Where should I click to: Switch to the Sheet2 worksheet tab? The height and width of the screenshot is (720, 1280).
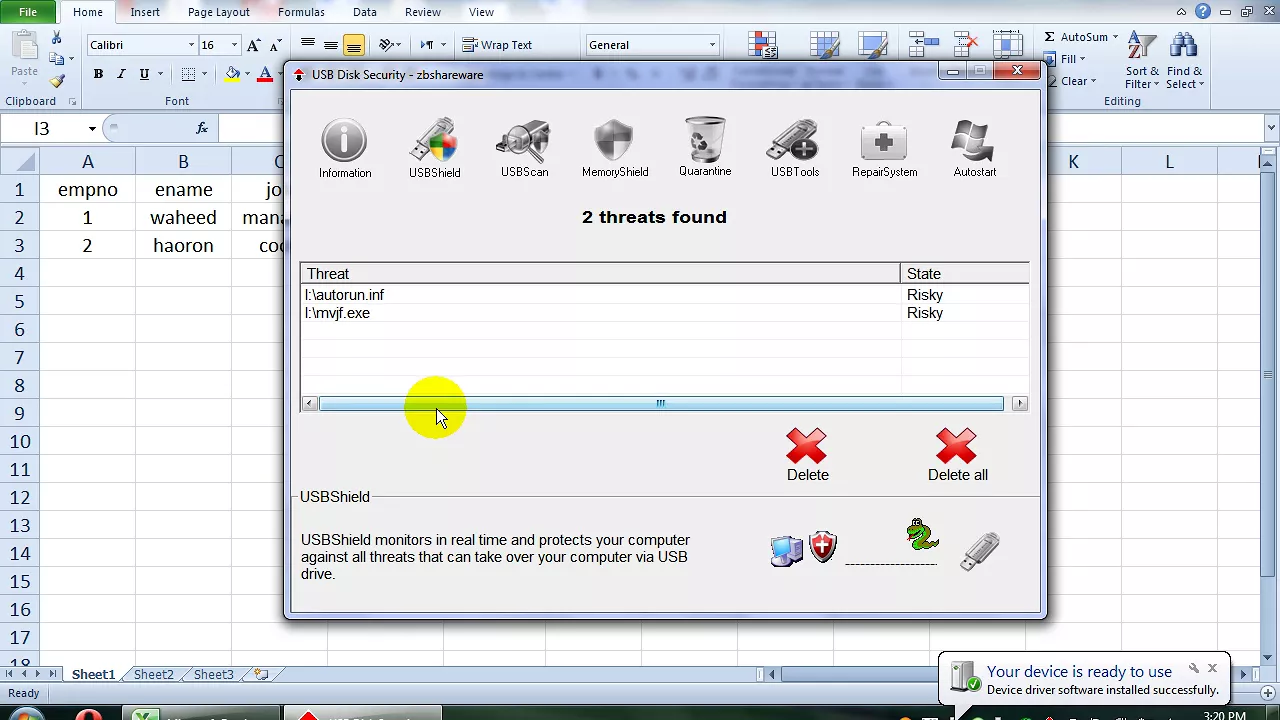pyautogui.click(x=154, y=675)
